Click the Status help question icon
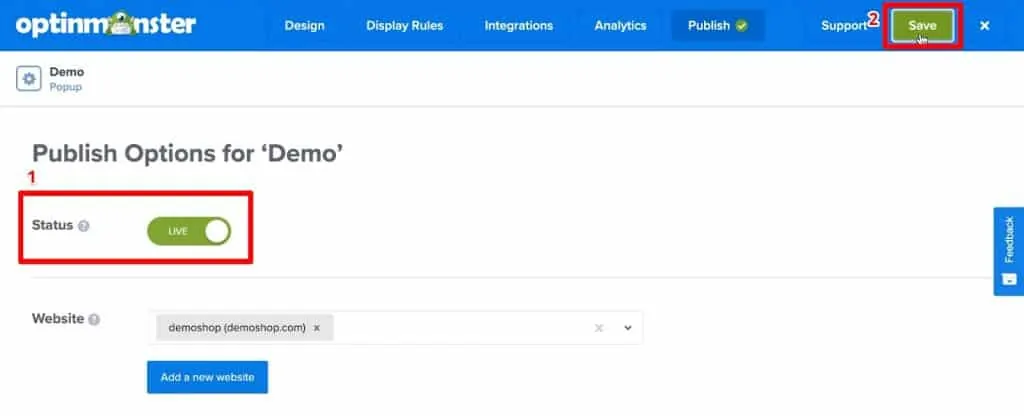The image size is (1024, 416). click(x=84, y=226)
